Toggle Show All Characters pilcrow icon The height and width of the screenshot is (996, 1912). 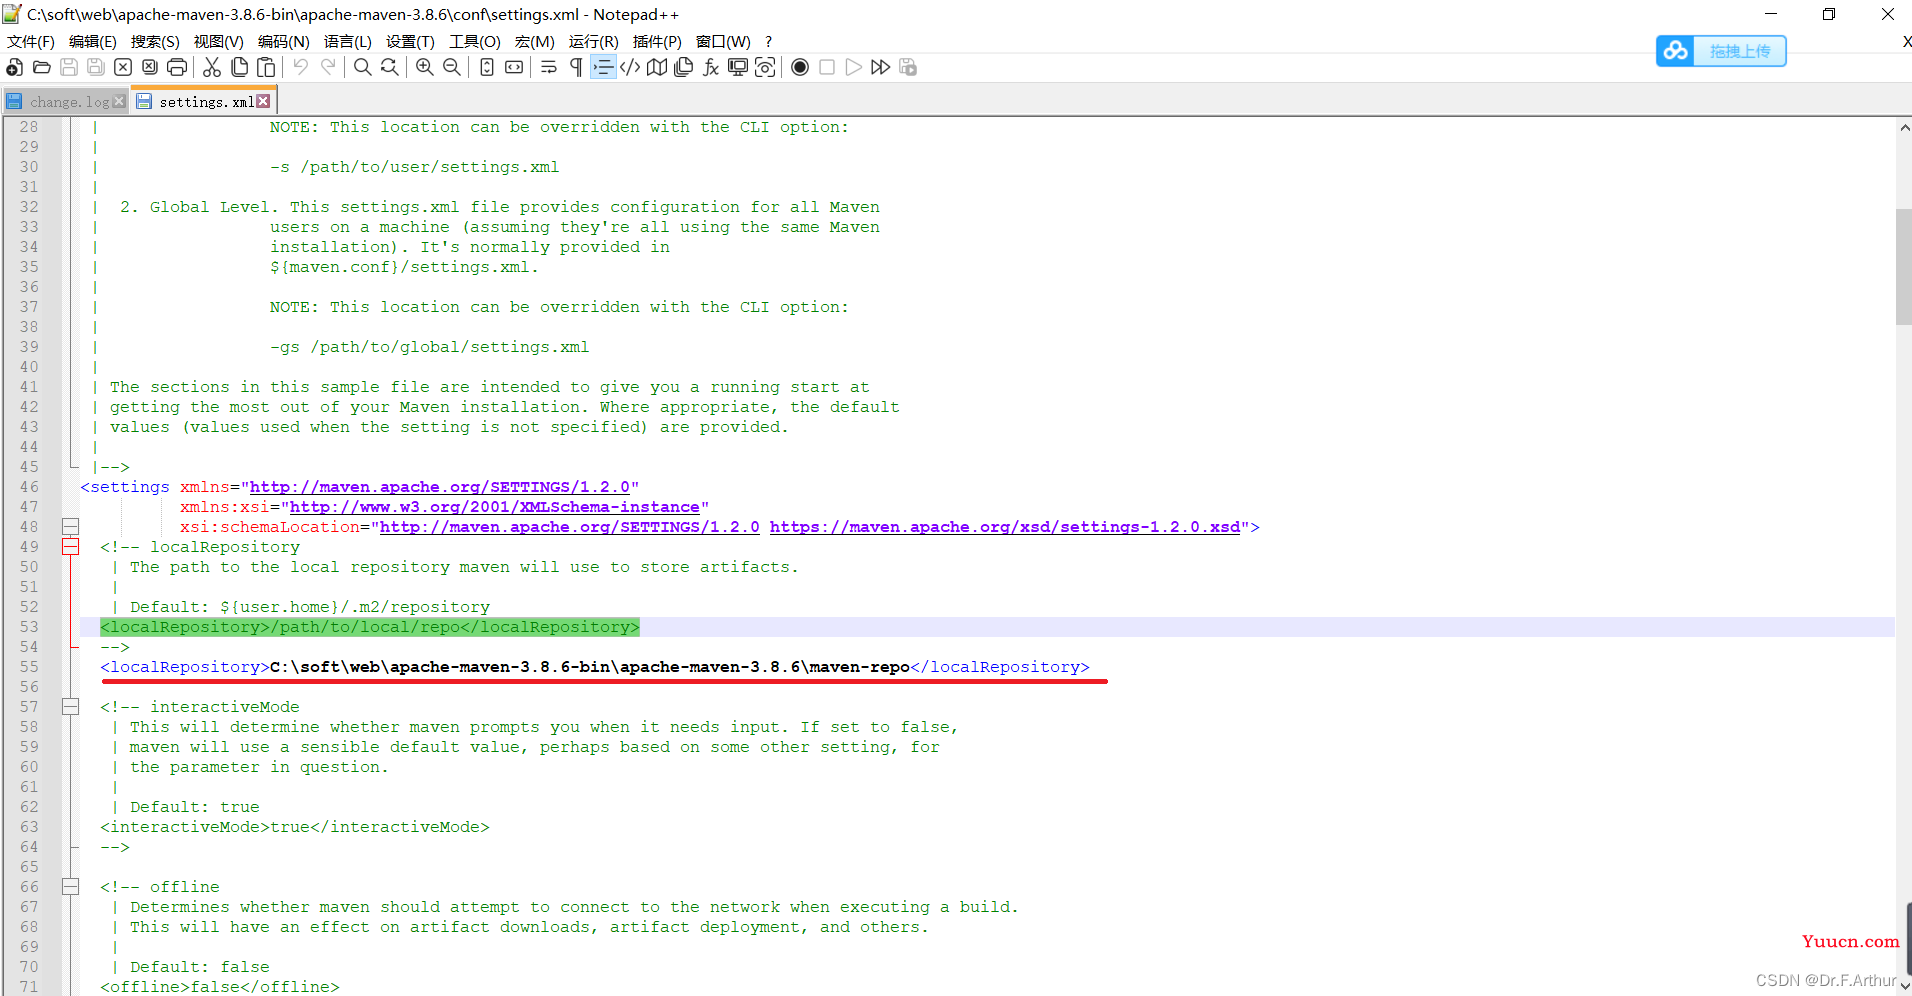click(x=576, y=67)
